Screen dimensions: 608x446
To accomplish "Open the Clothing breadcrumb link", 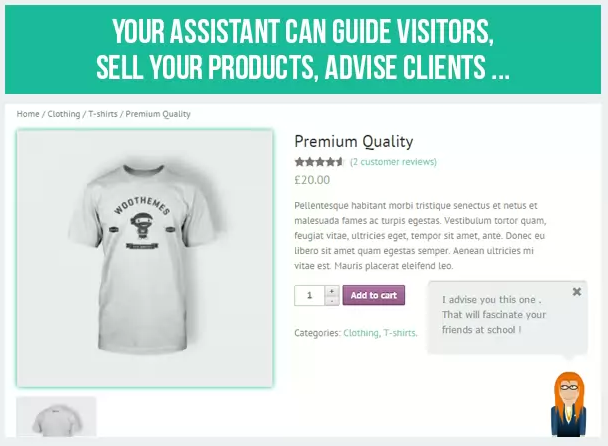I will coord(64,114).
